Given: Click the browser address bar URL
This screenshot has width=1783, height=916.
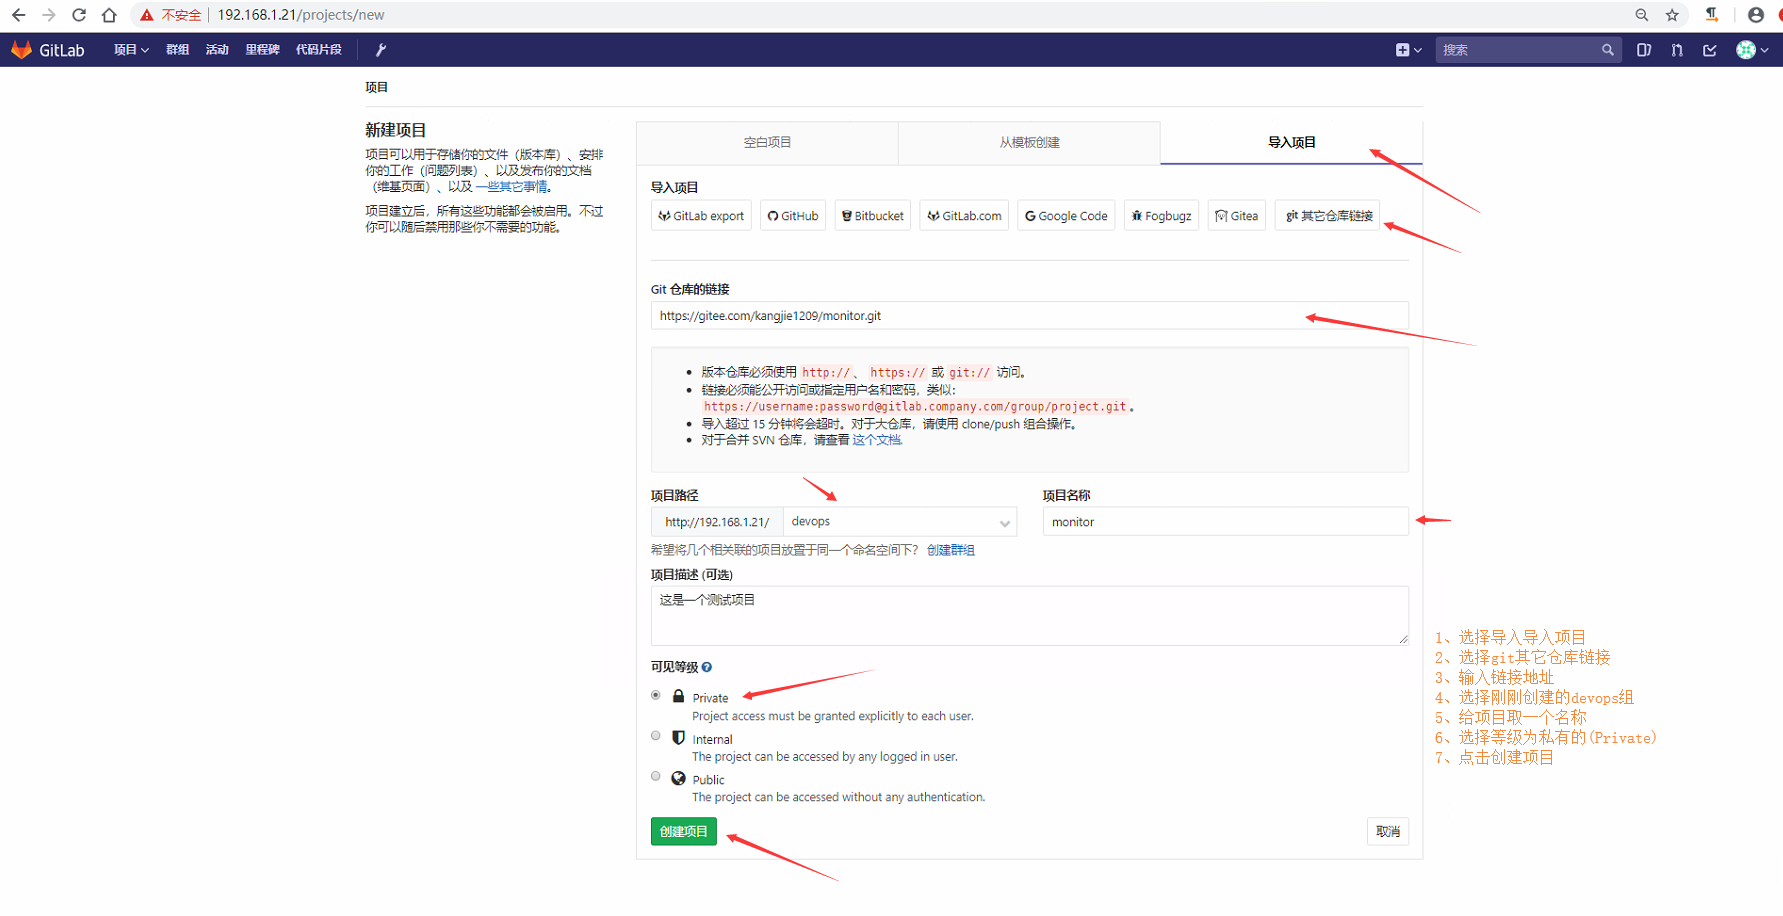Looking at the screenshot, I should click(x=301, y=15).
